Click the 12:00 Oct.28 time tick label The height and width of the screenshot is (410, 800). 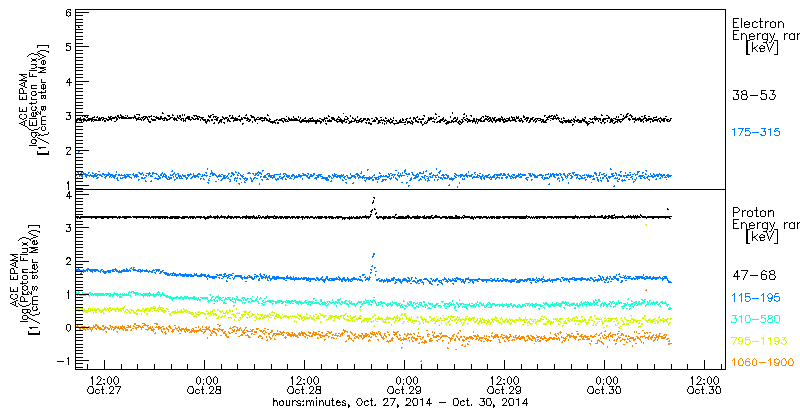pos(305,385)
